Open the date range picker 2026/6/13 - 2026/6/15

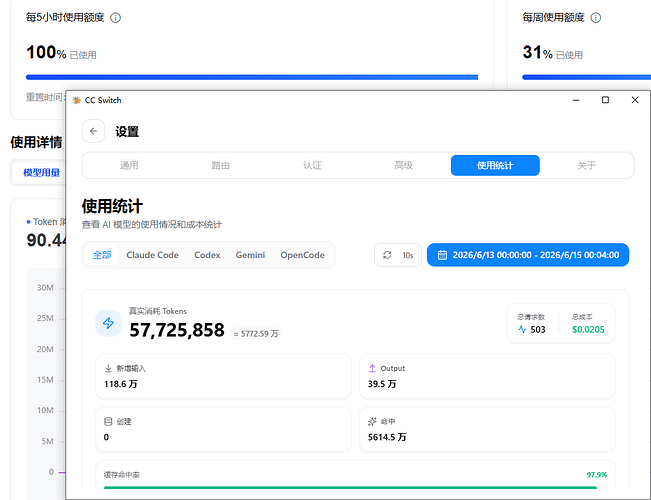[x=528, y=255]
